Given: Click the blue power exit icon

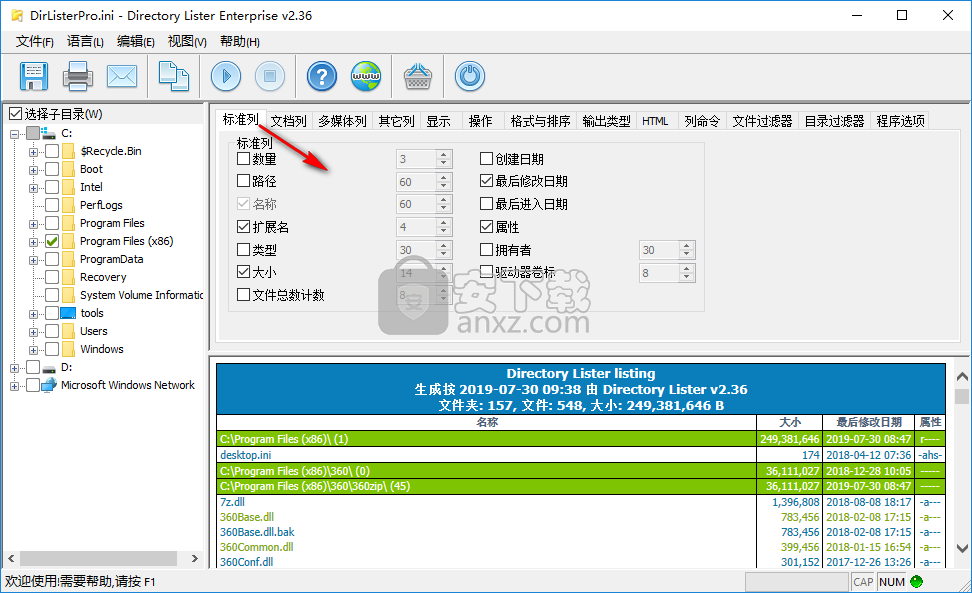Looking at the screenshot, I should tap(469, 76).
